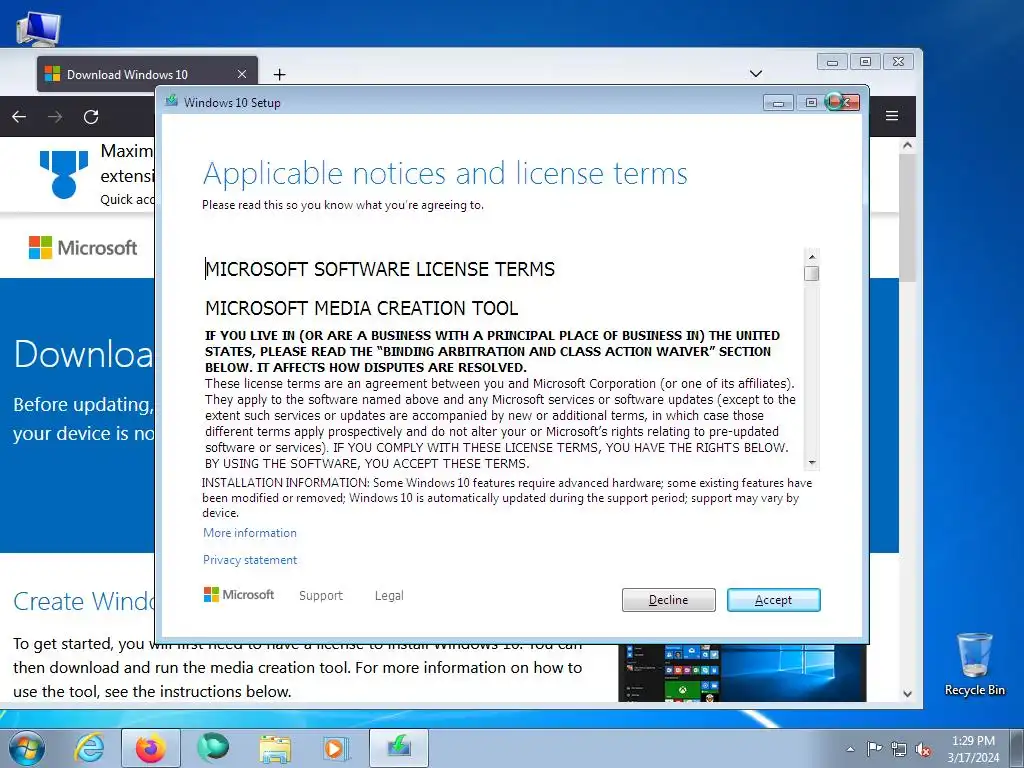The height and width of the screenshot is (768, 1024).
Task: Click the Microsoft logo on the web page
Action: point(83,248)
